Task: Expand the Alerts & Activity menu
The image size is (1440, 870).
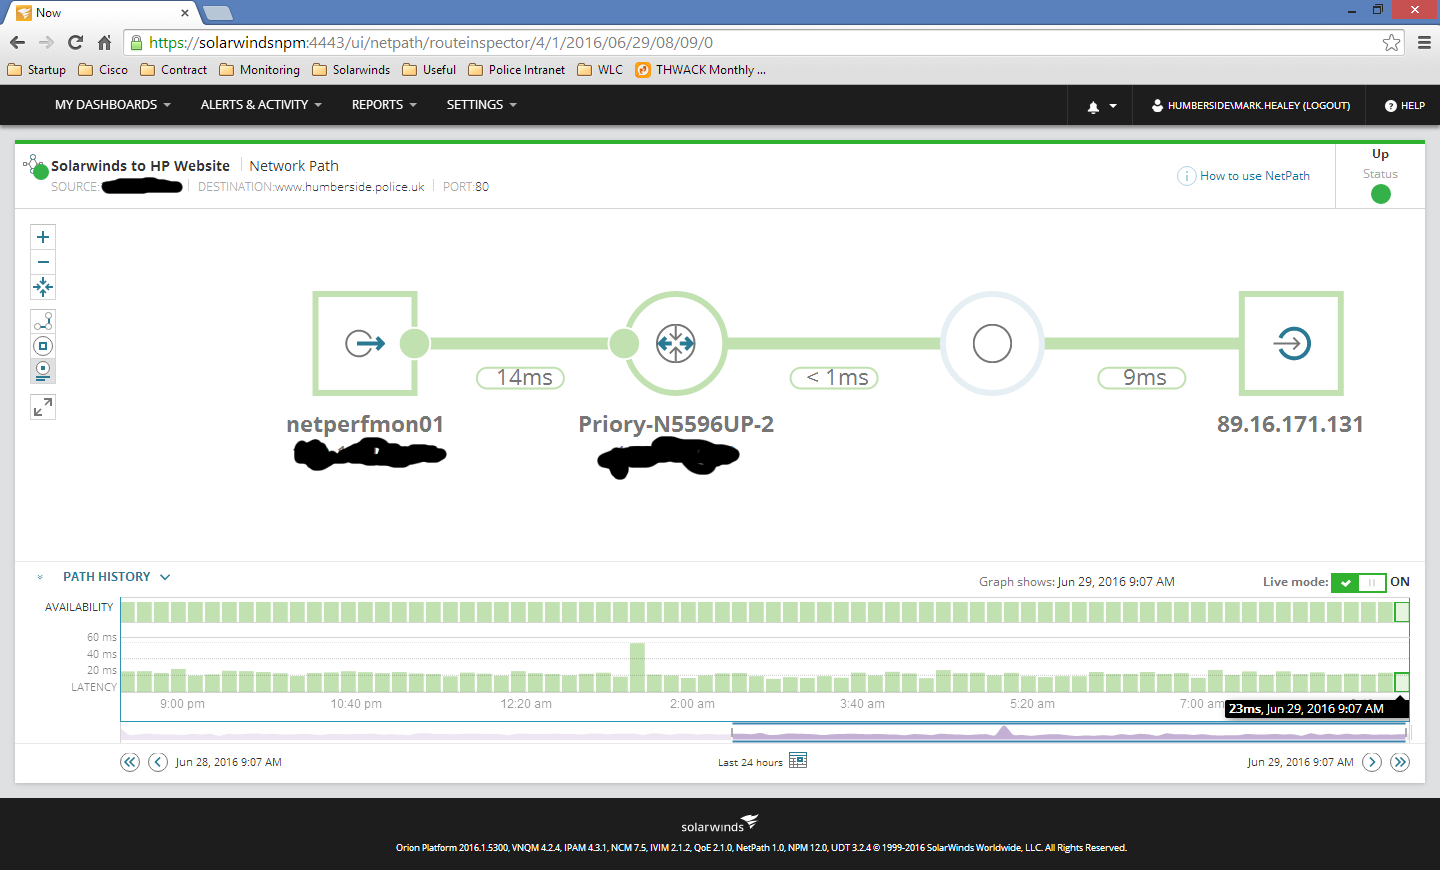Action: click(x=261, y=105)
